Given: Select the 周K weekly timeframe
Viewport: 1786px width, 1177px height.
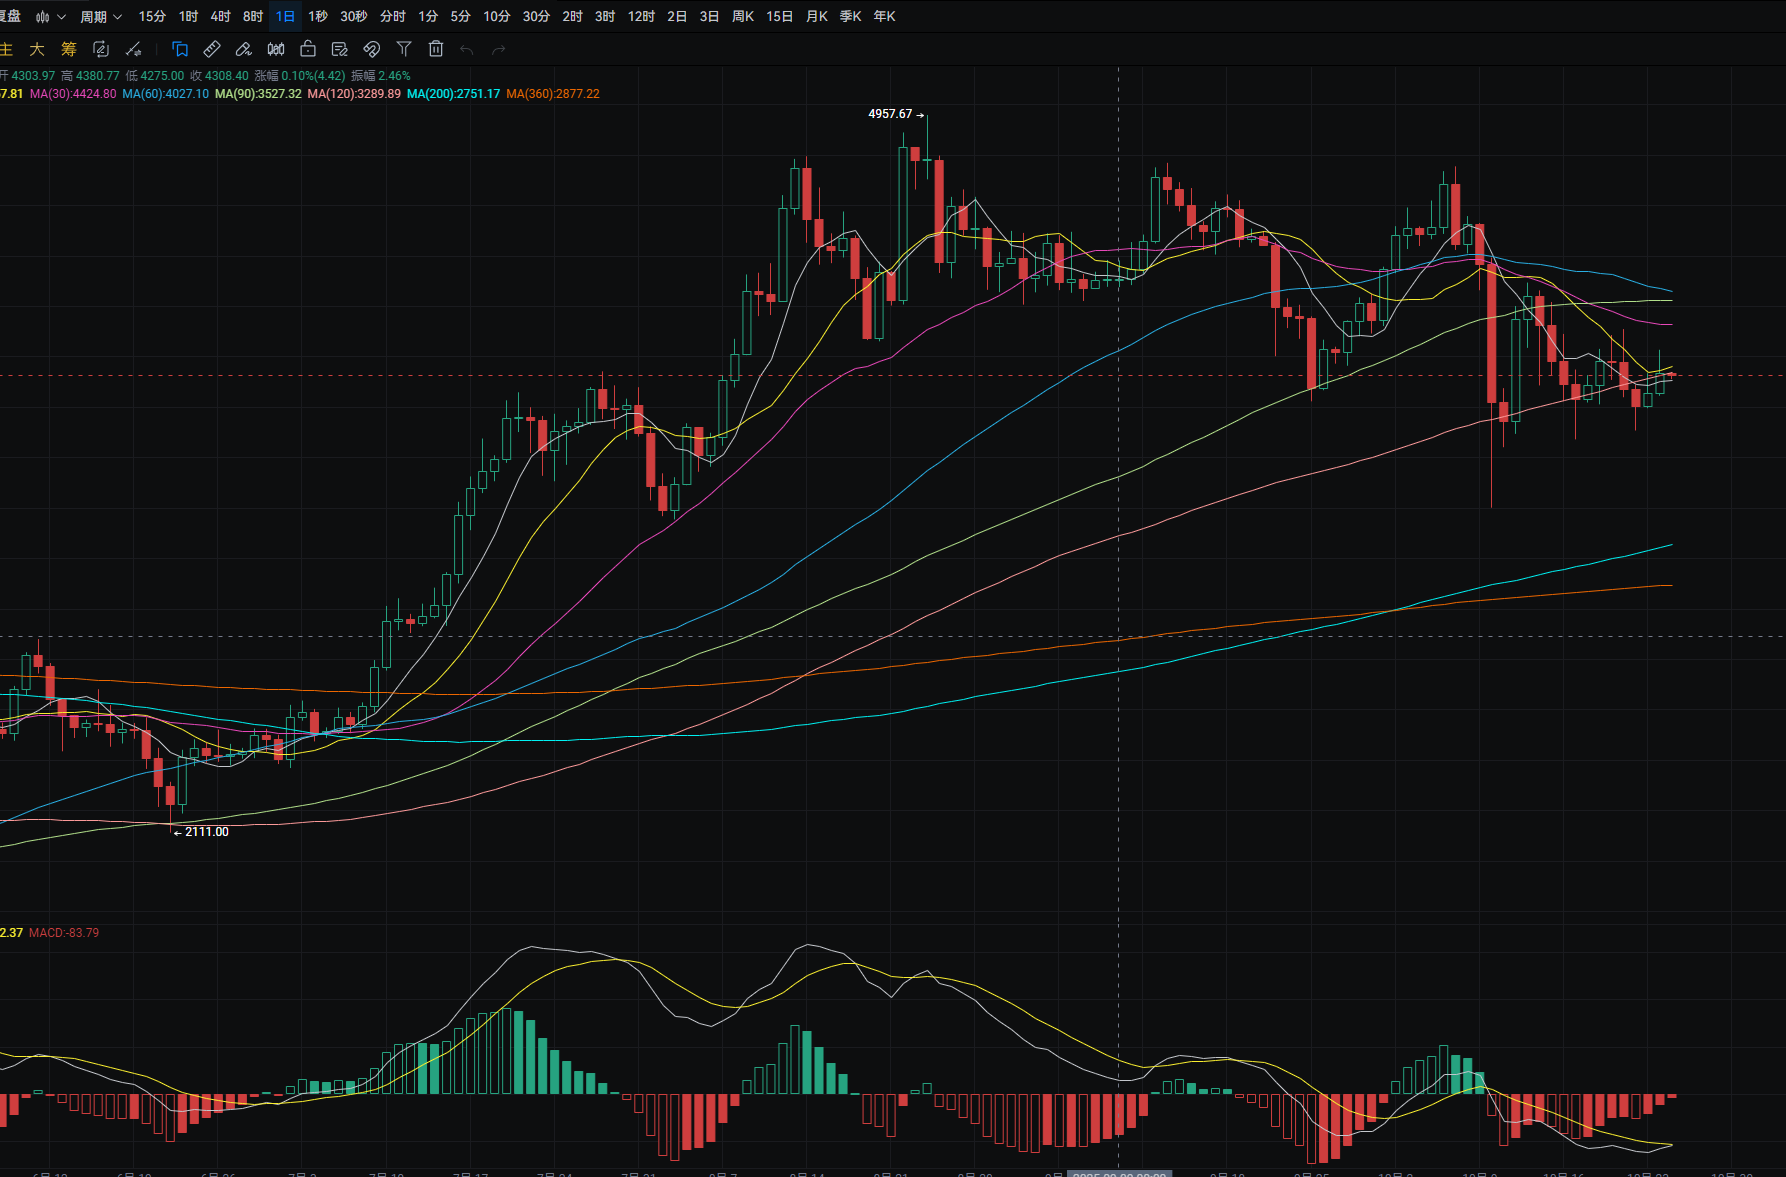Looking at the screenshot, I should point(743,17).
